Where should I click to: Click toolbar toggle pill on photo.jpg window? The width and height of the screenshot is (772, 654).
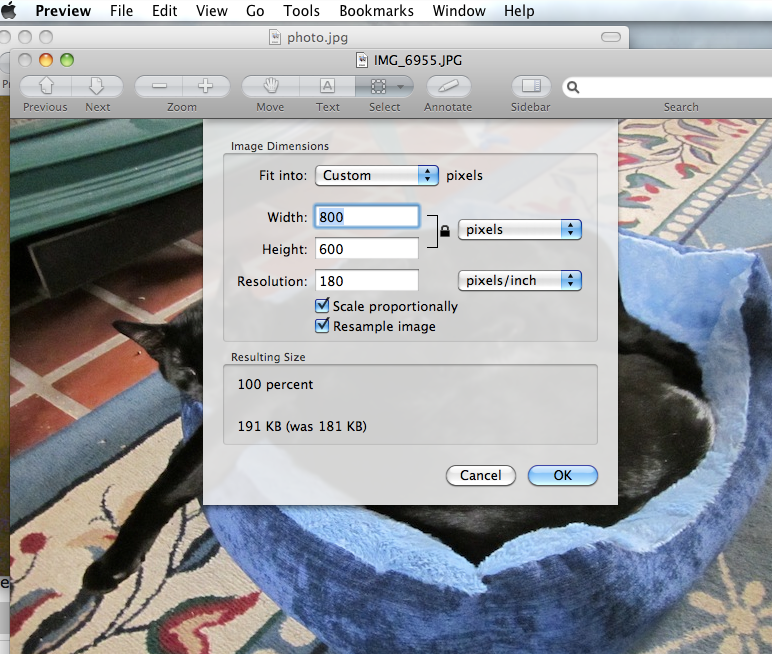click(x=611, y=37)
